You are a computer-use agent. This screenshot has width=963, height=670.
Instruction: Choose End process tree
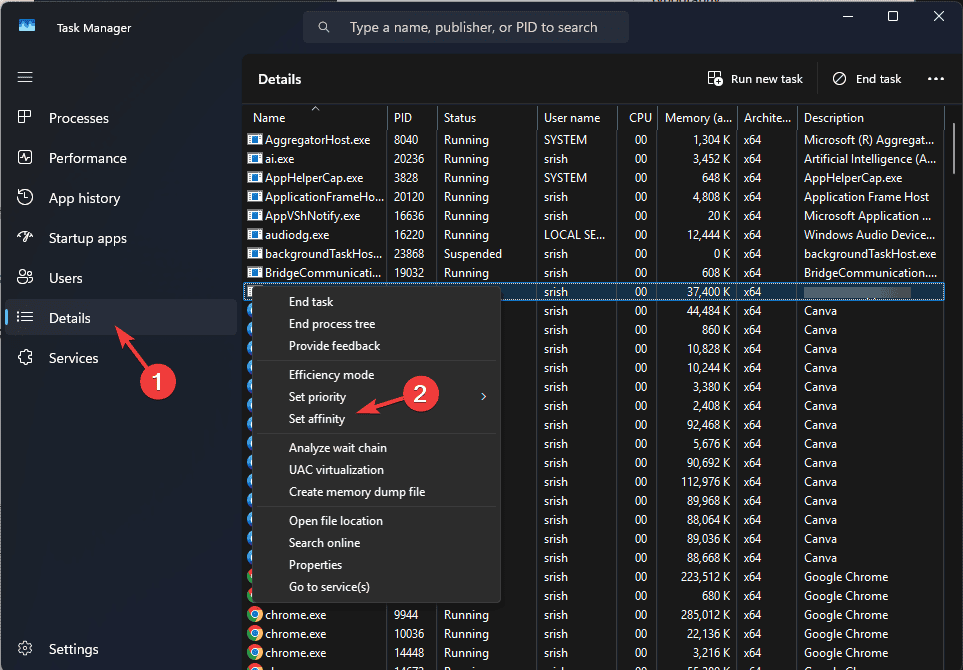[332, 324]
